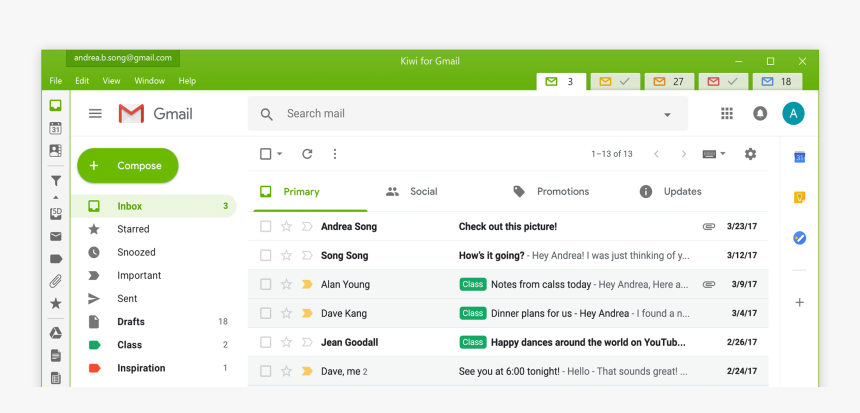
Task: Star the Andrea Song email
Action: tap(286, 227)
